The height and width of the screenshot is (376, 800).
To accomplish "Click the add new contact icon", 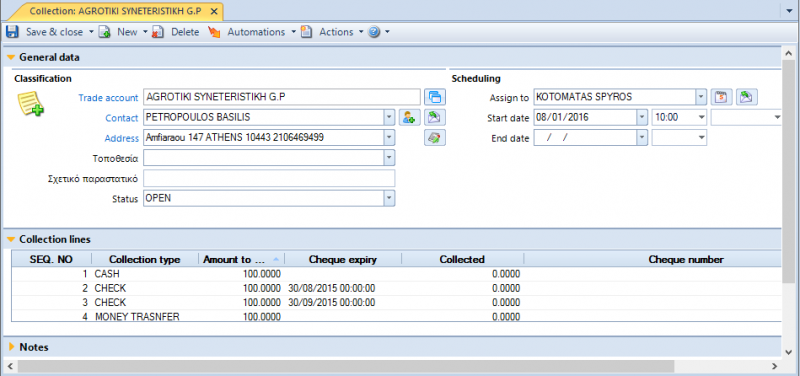I will point(409,117).
